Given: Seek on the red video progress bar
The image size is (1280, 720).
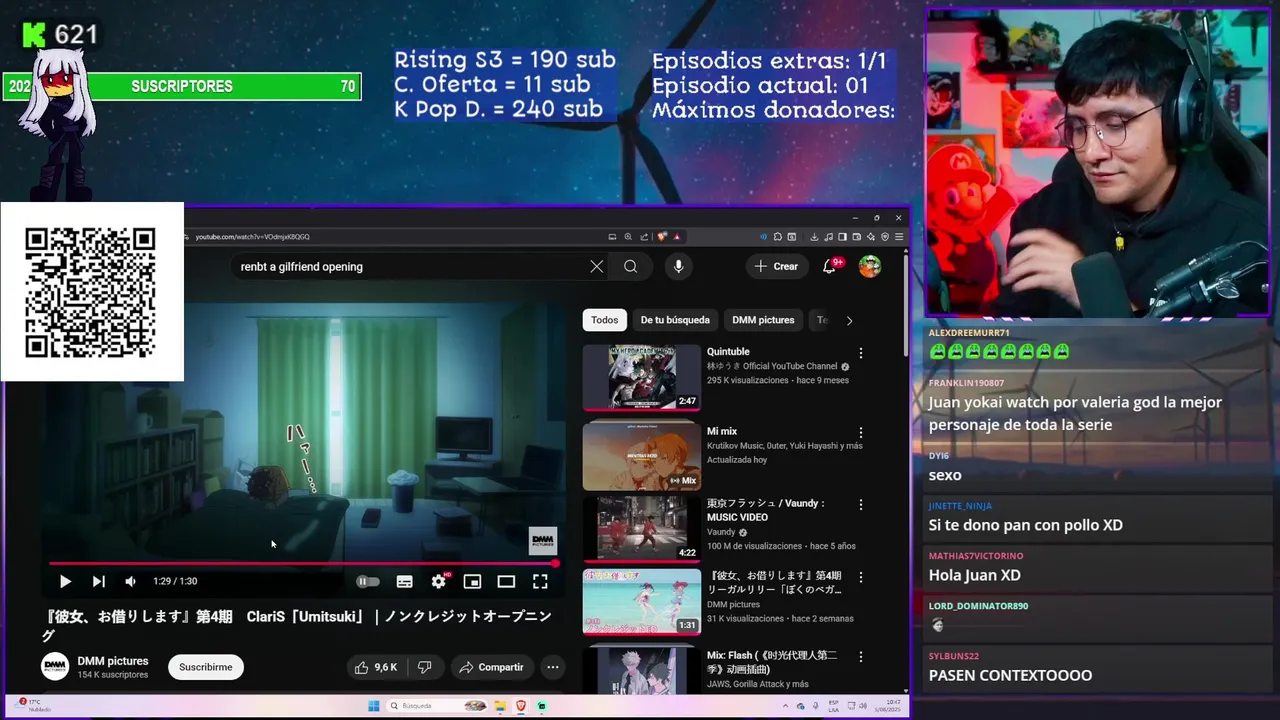Looking at the screenshot, I should click(303, 563).
